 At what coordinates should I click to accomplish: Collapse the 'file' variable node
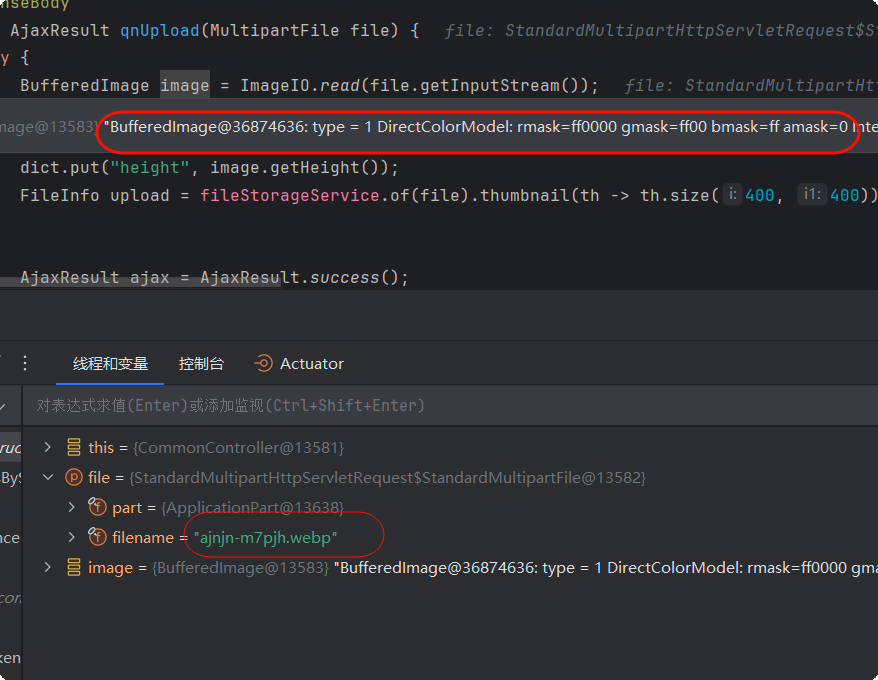(x=47, y=478)
